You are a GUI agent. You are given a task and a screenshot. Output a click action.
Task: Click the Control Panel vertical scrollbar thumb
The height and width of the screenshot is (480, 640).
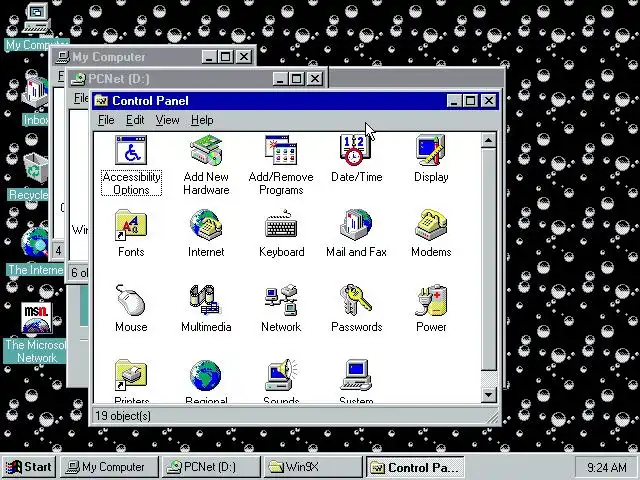pyautogui.click(x=489, y=260)
